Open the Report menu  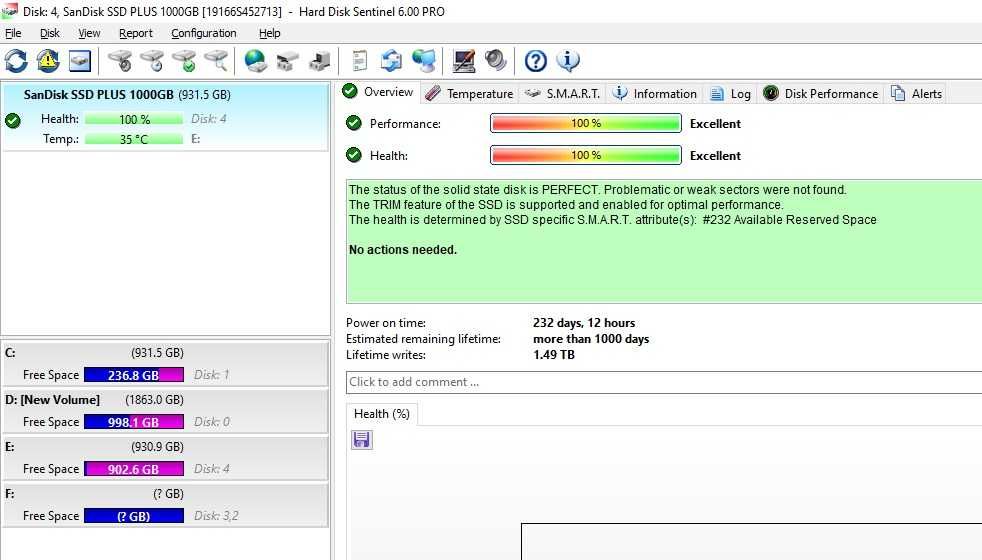coord(135,33)
